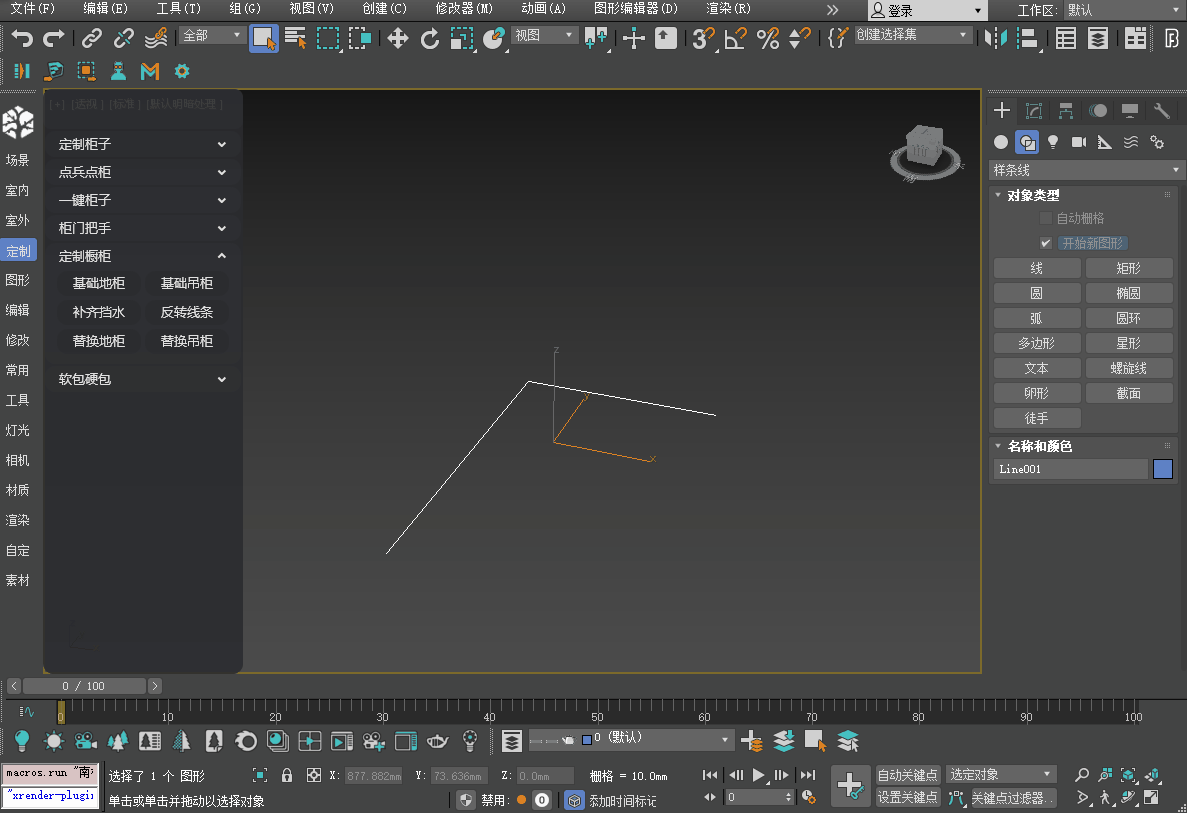Expand the 定制柜子 section
This screenshot has width=1187, height=813.
coord(142,144)
